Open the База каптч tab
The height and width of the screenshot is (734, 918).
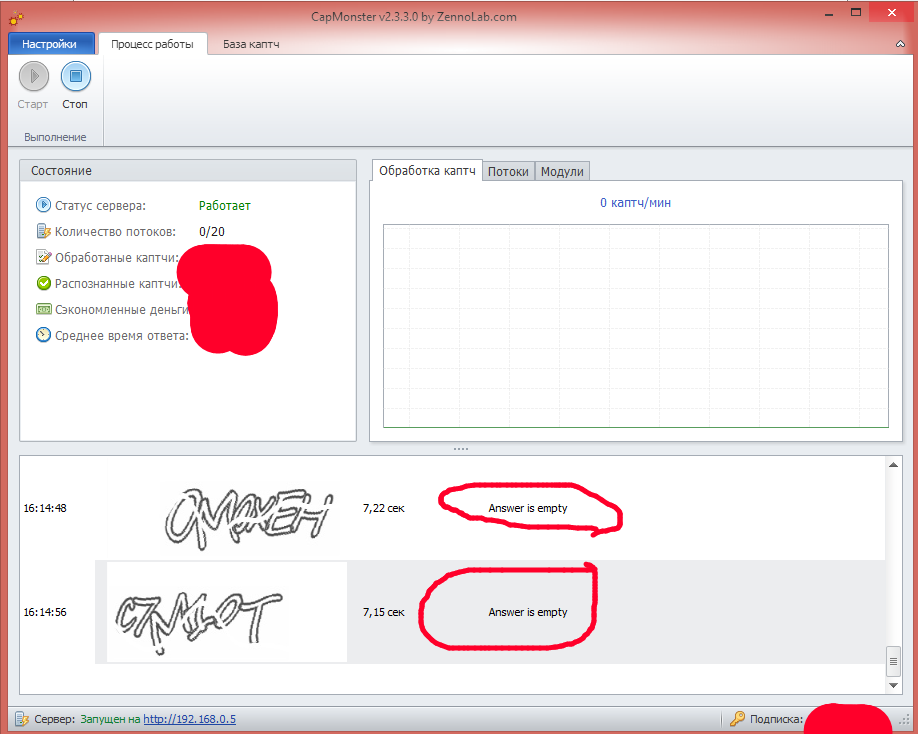pyautogui.click(x=251, y=44)
